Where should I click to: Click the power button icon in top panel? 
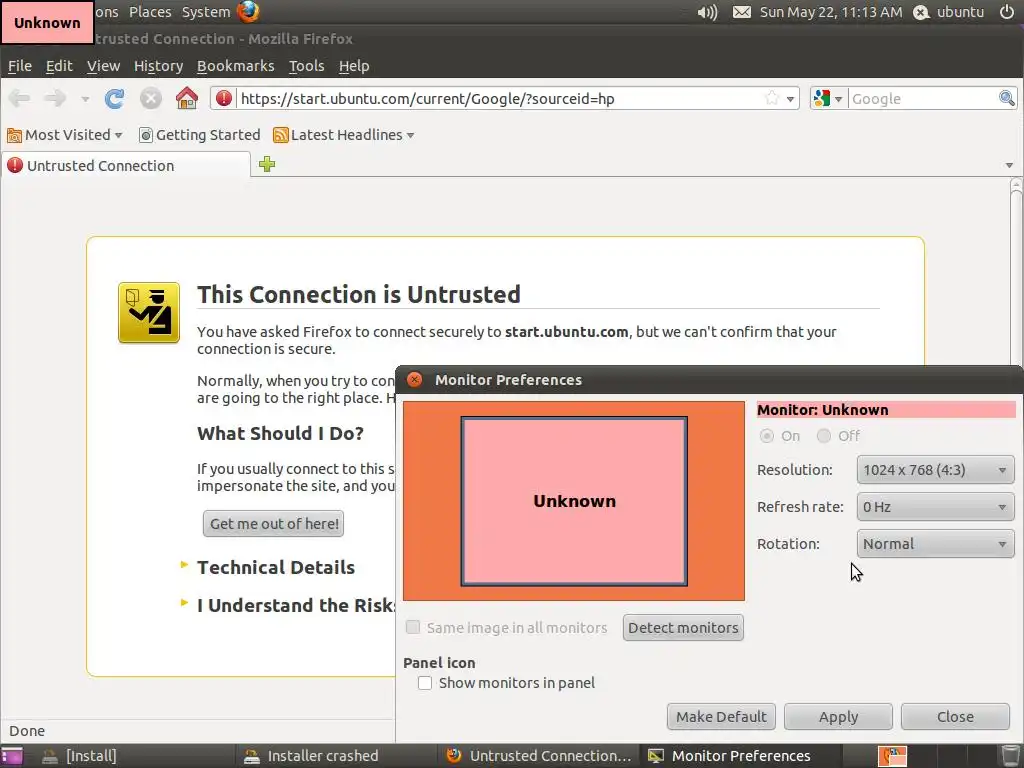(x=1007, y=12)
